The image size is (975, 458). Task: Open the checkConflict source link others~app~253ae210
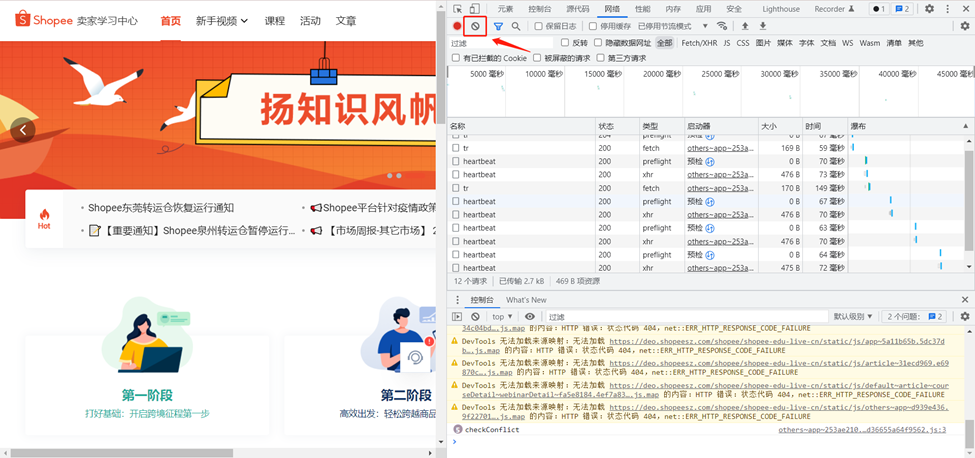pyautogui.click(x=862, y=429)
